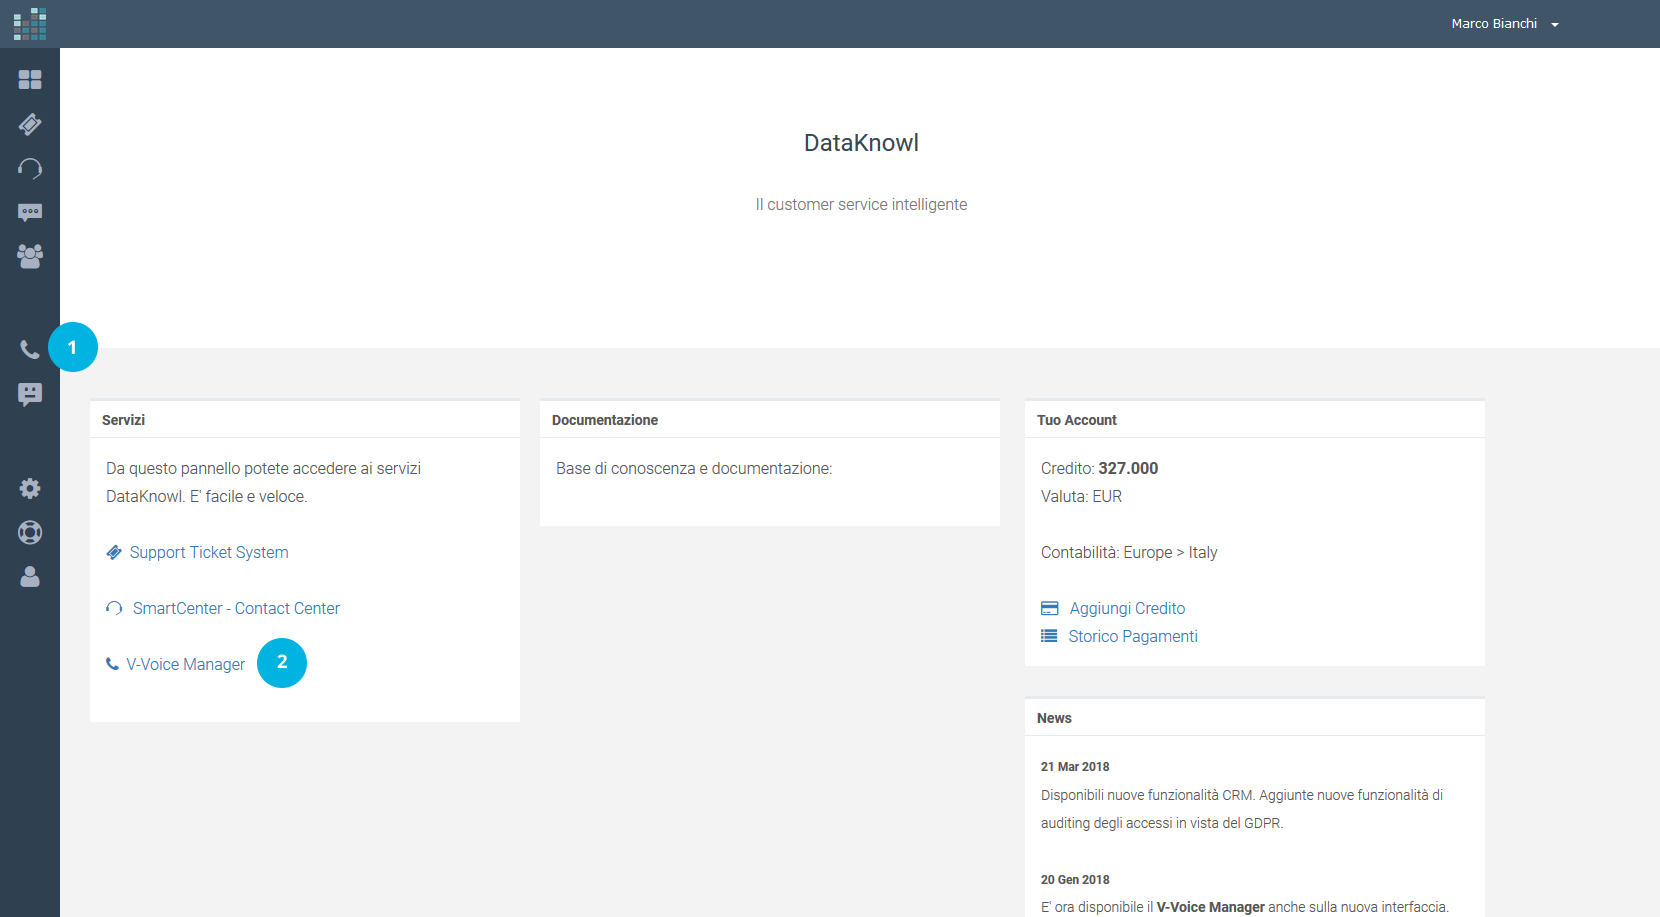Click the list icon beside Storico Pagamenti
This screenshot has width=1660, height=917.
click(1049, 636)
